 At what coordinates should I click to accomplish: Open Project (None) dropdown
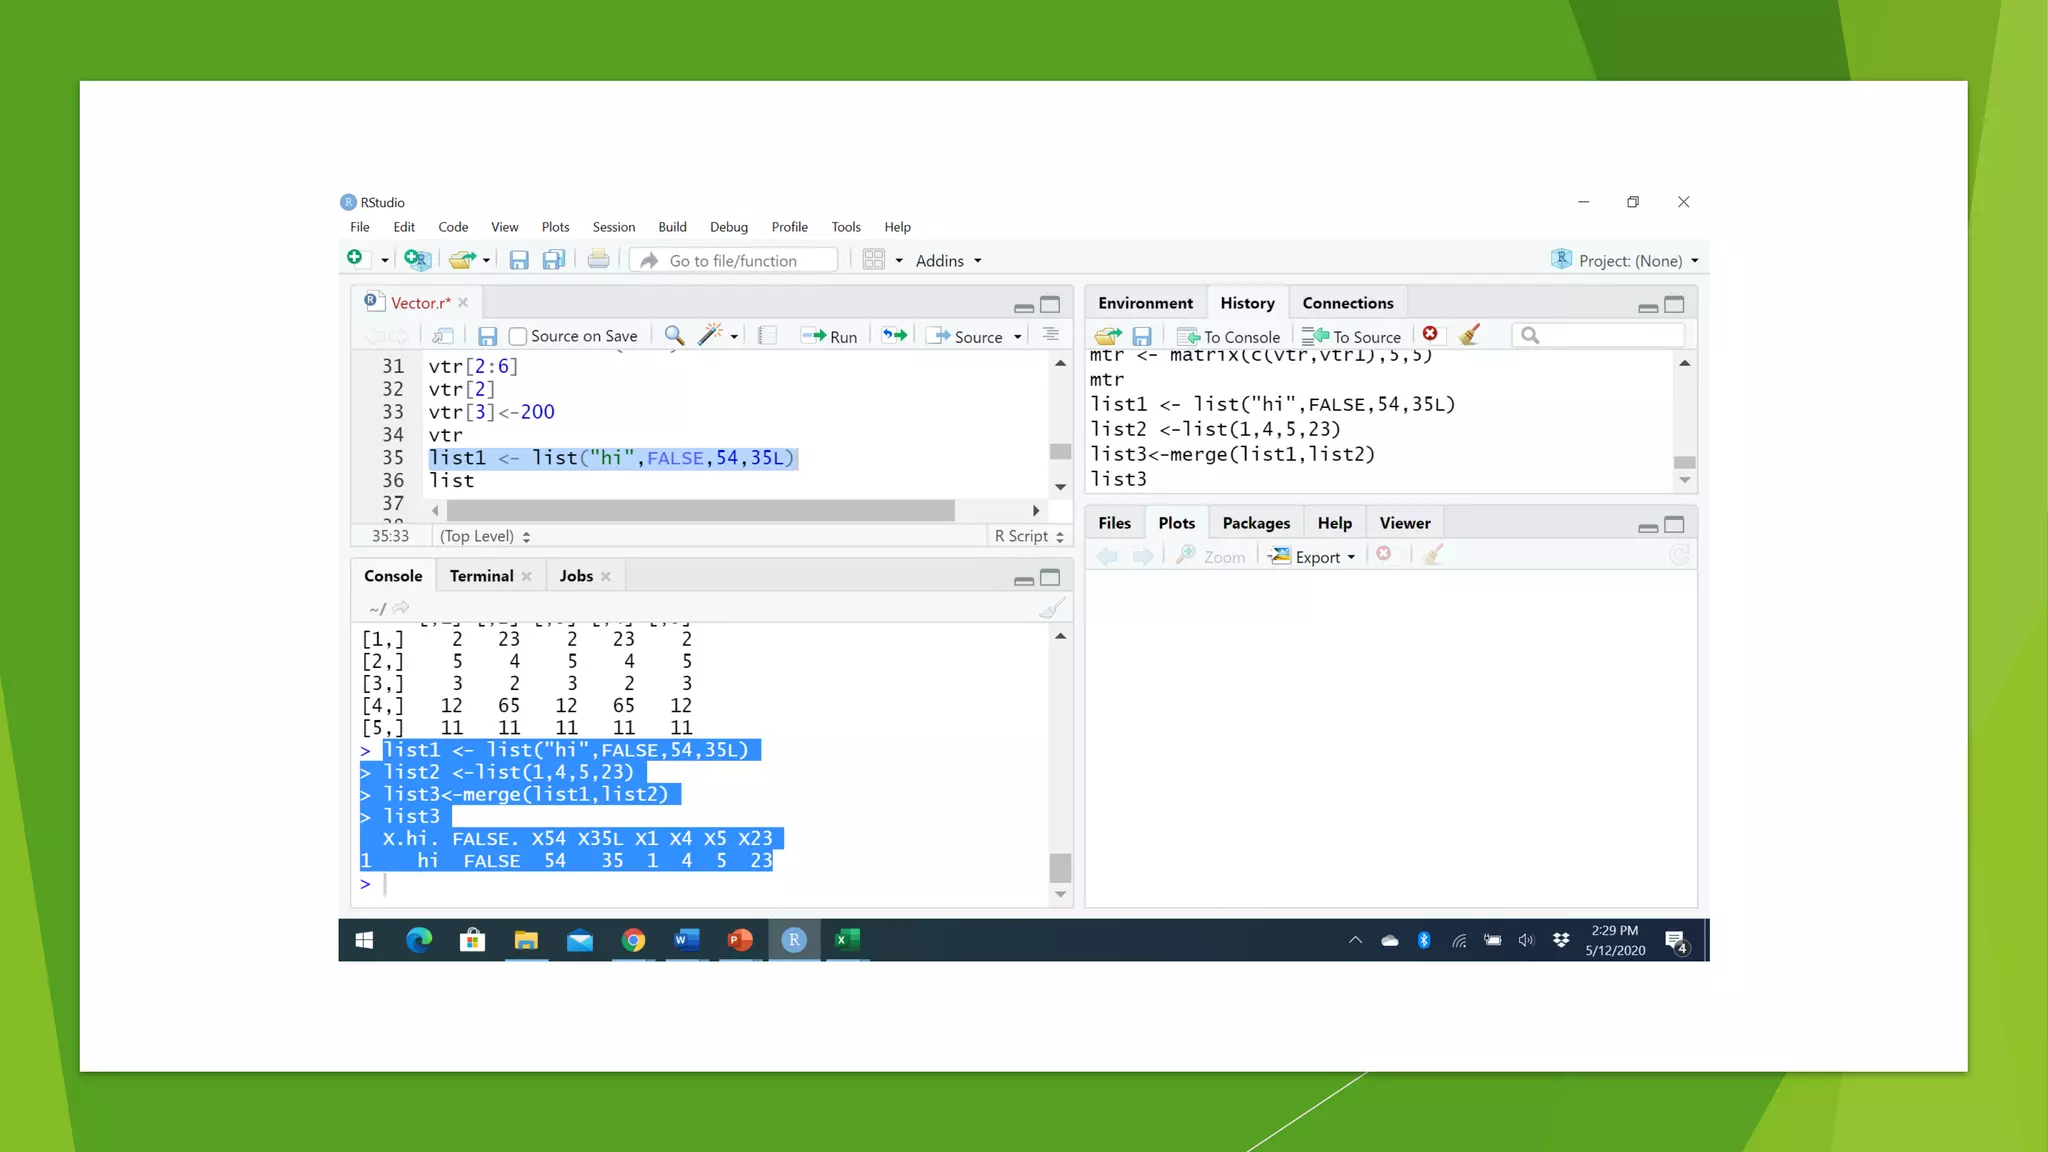(1625, 260)
